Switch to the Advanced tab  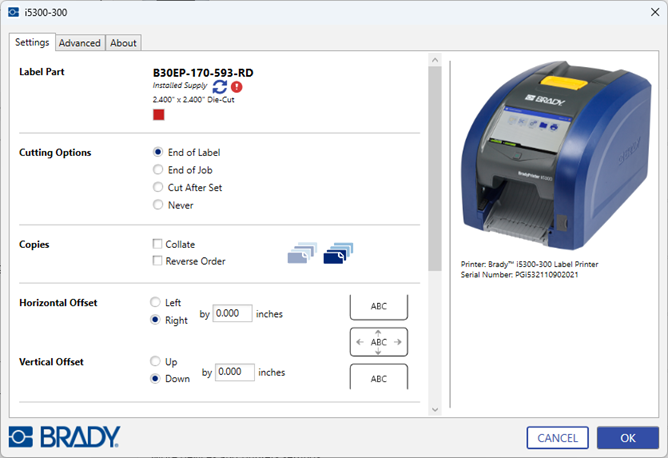tap(79, 43)
